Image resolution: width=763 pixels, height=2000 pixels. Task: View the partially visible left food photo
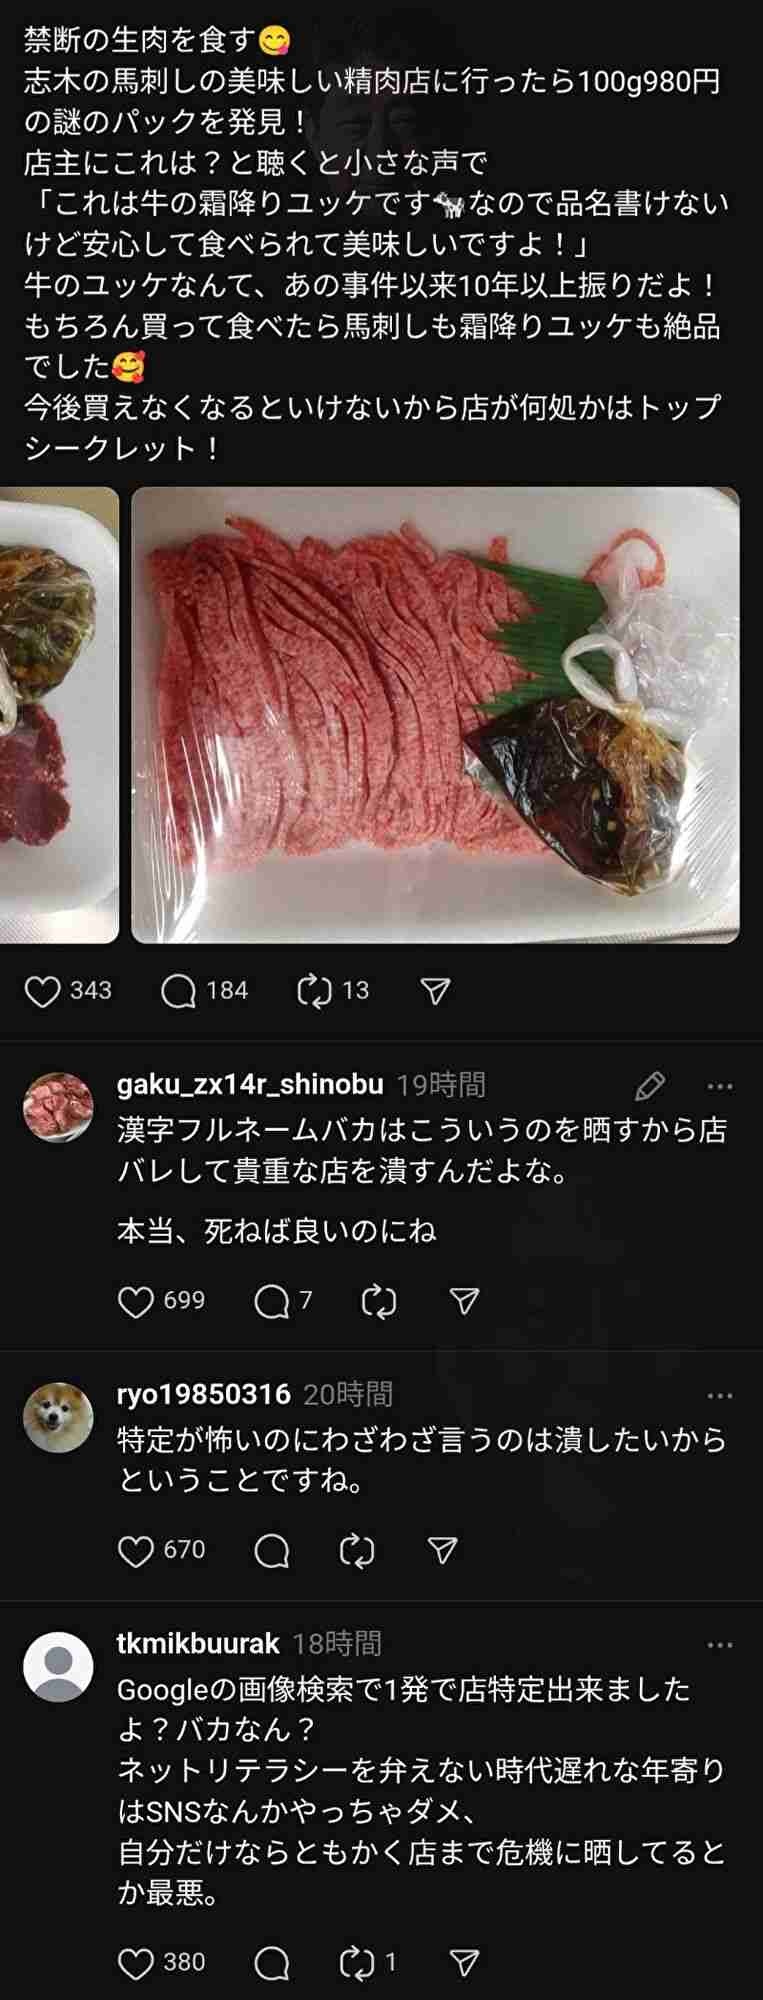[59, 715]
